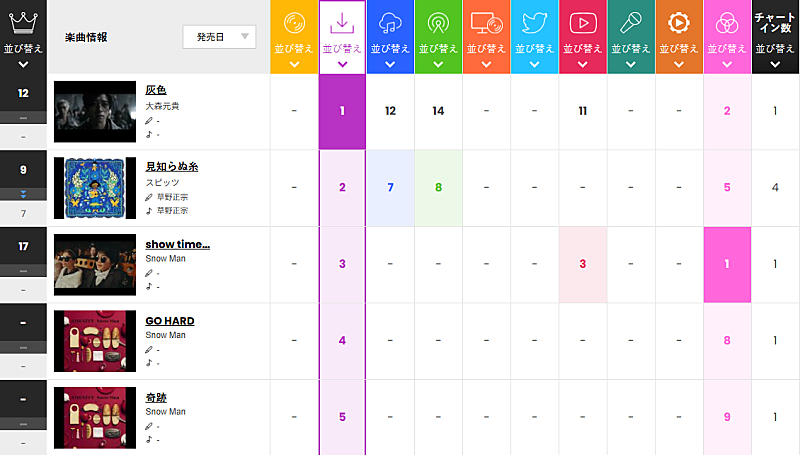
Task: Click pink rank 9 for 奇跡
Action: coord(727,417)
